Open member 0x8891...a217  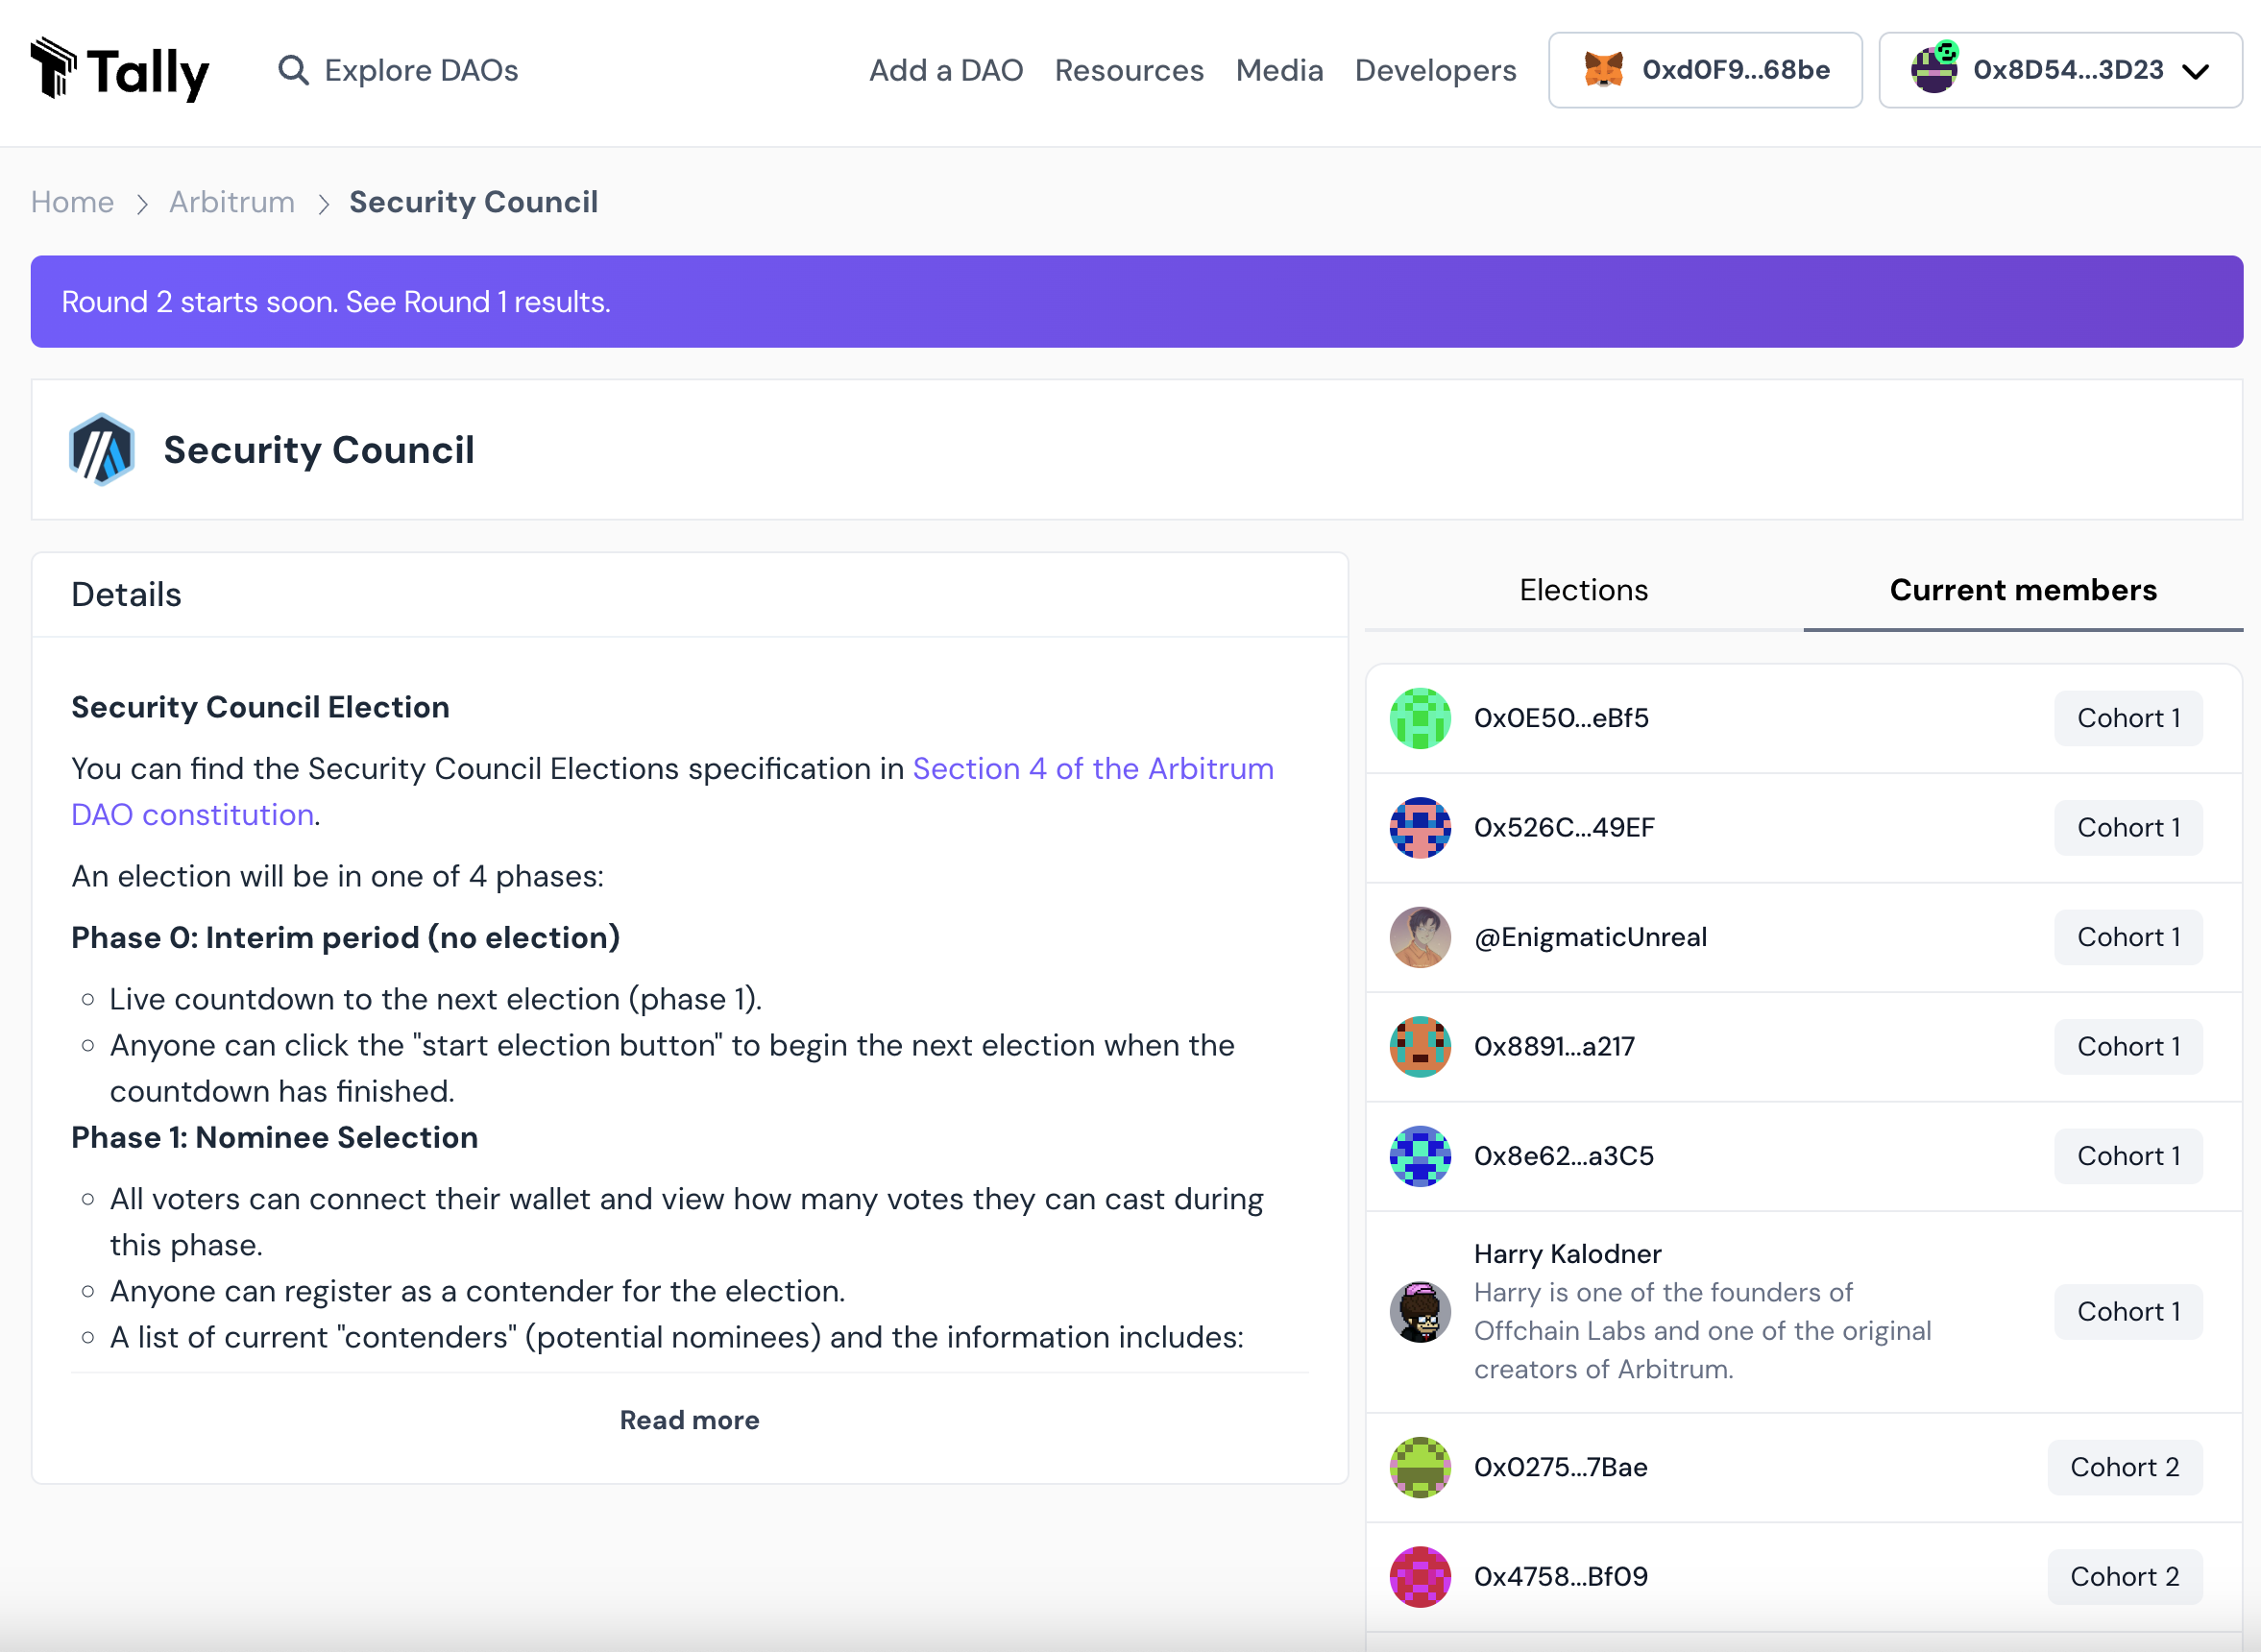[1554, 1047]
